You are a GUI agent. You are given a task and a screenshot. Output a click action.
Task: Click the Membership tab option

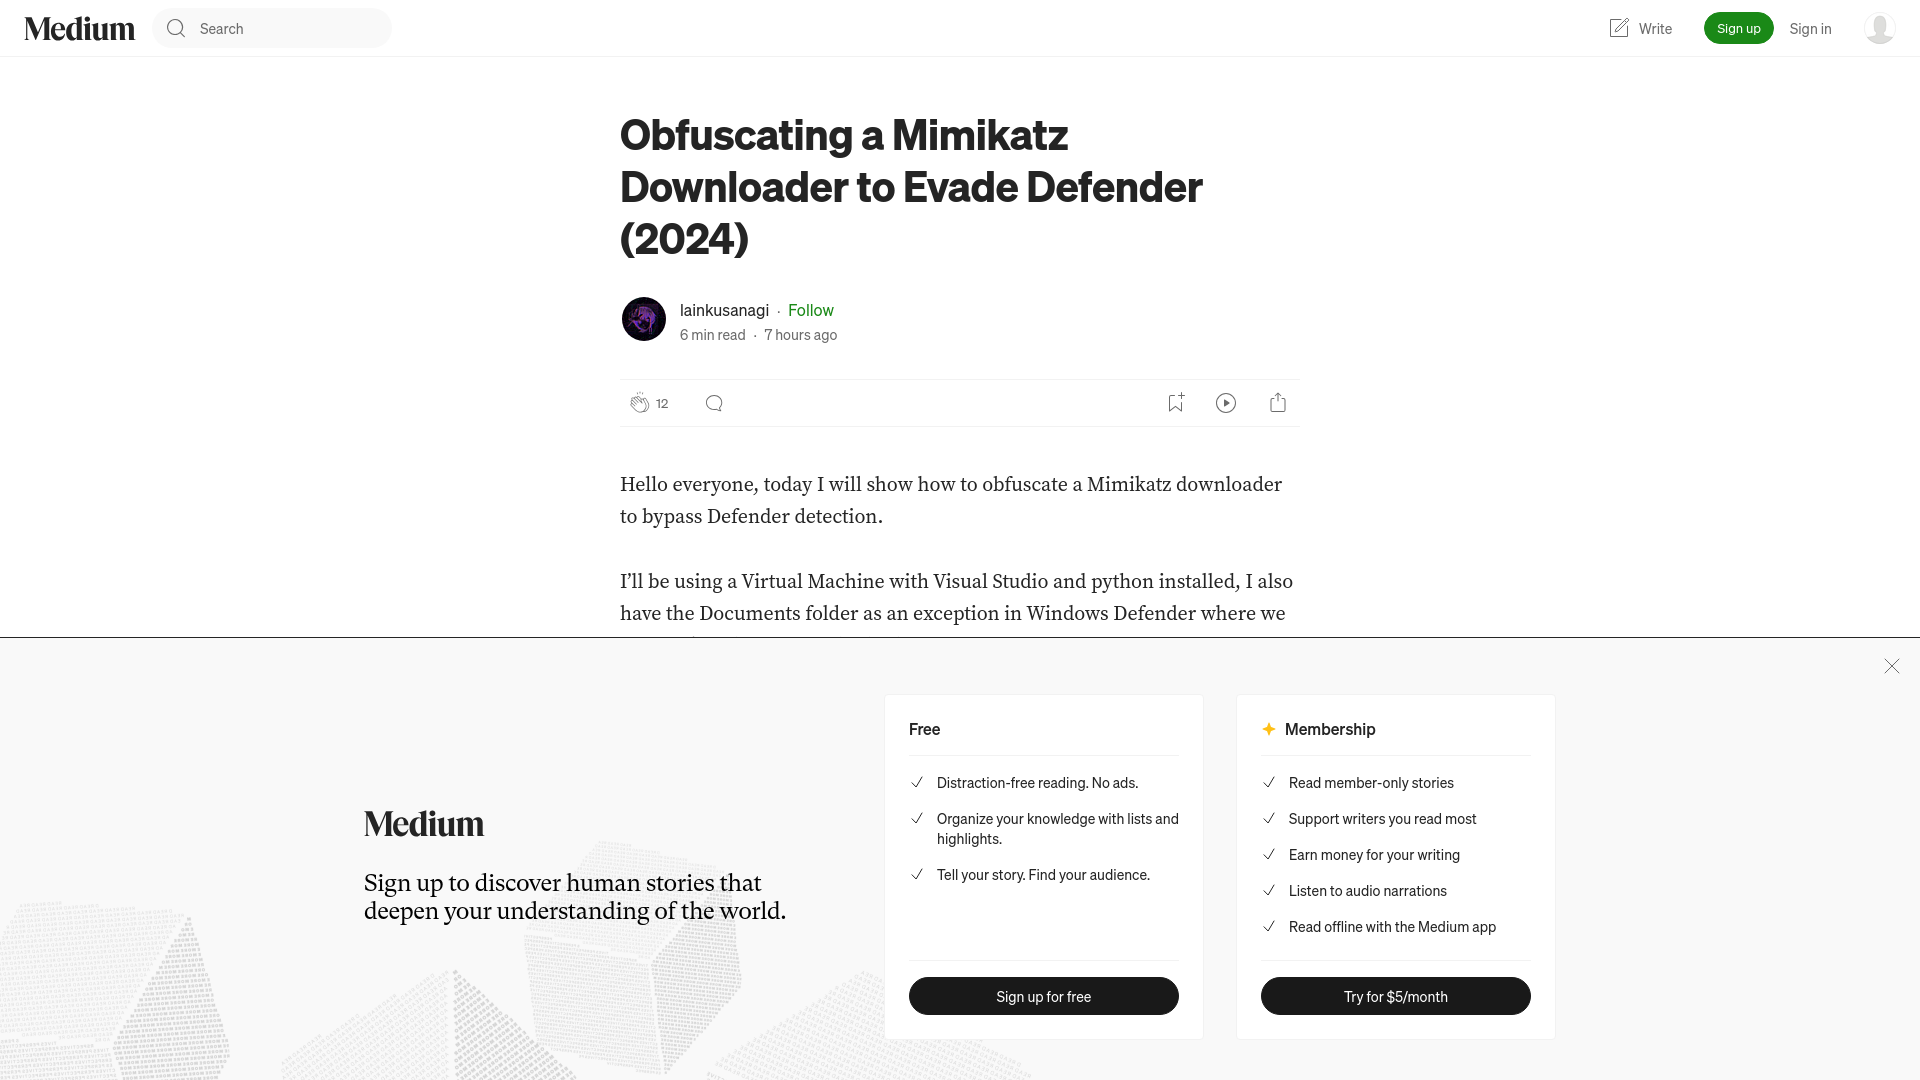point(1331,729)
